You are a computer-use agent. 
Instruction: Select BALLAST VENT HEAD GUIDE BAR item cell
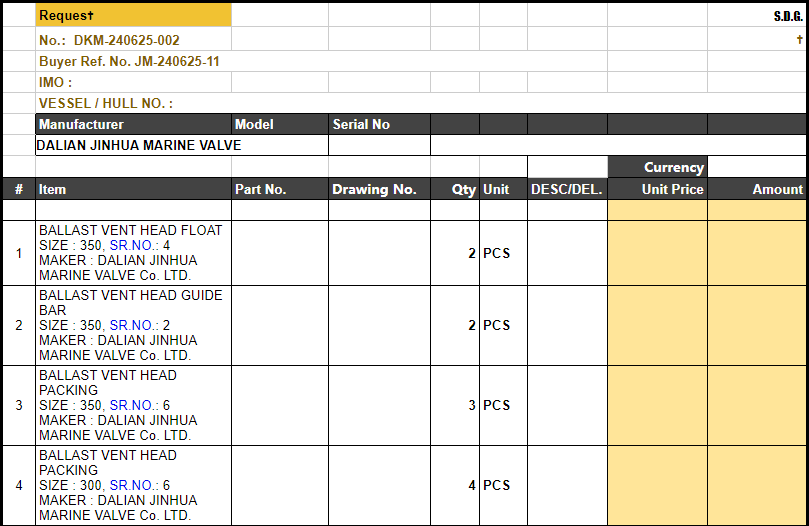(x=133, y=325)
